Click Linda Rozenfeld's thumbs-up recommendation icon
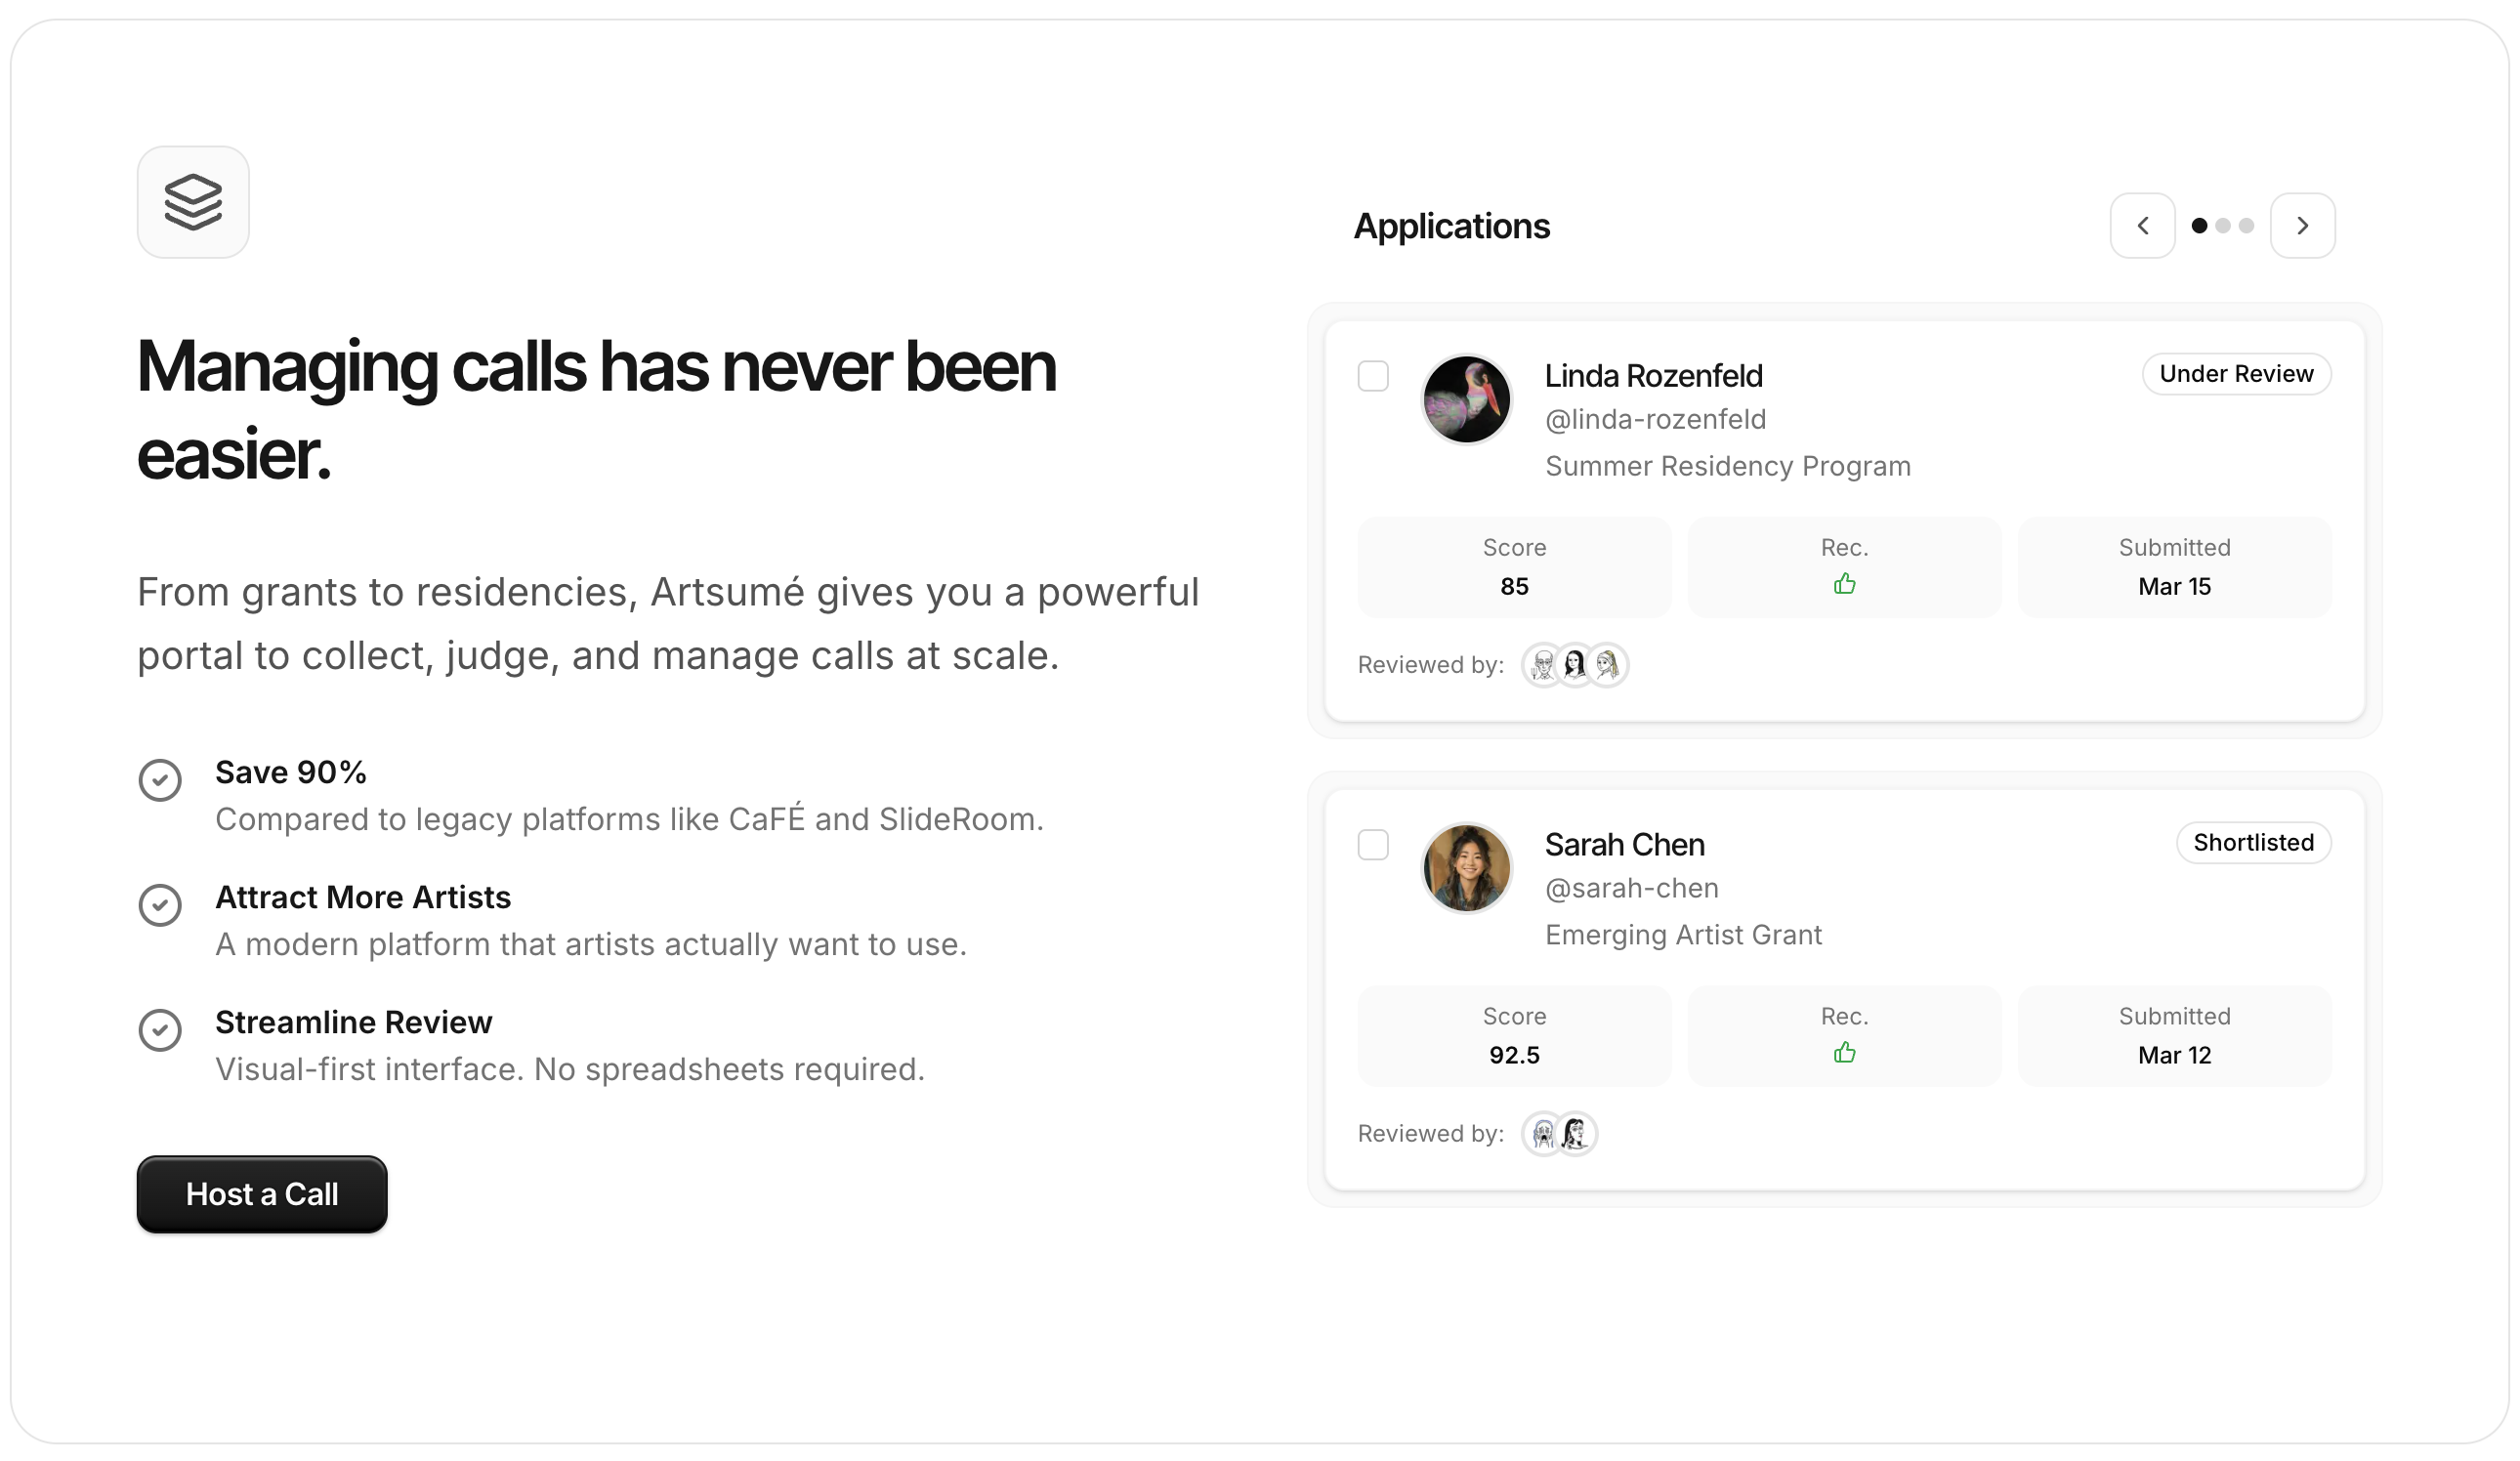Viewport: 2520px width, 1461px height. tap(1844, 584)
